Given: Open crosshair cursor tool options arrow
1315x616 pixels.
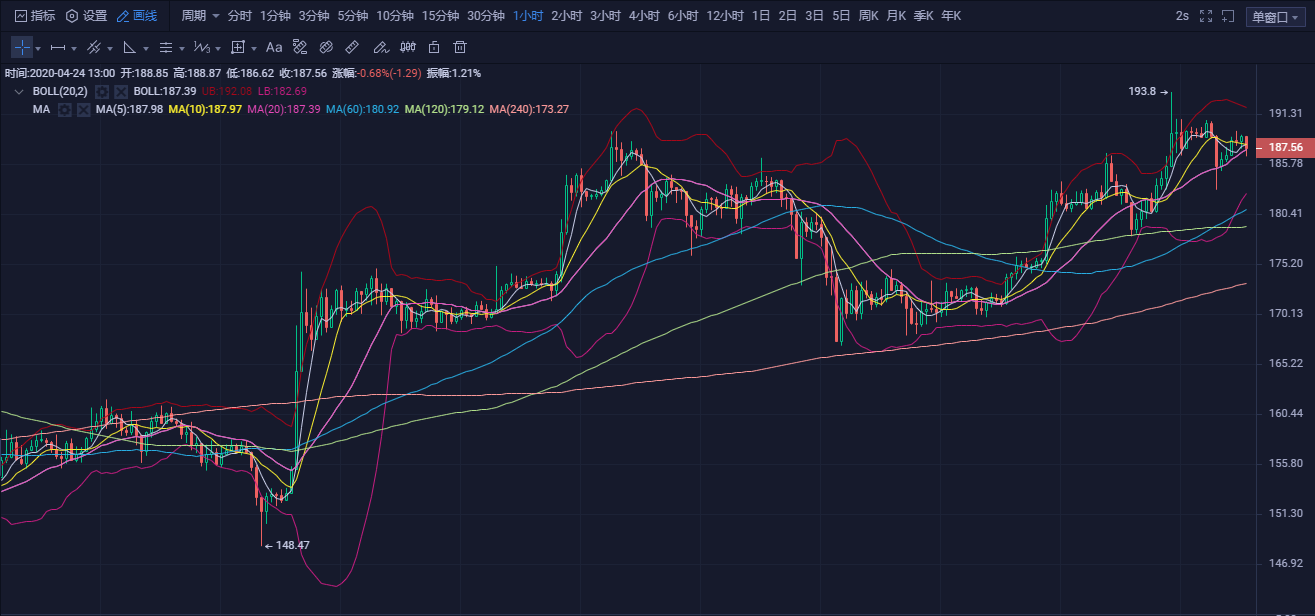Looking at the screenshot, I should [x=38, y=48].
